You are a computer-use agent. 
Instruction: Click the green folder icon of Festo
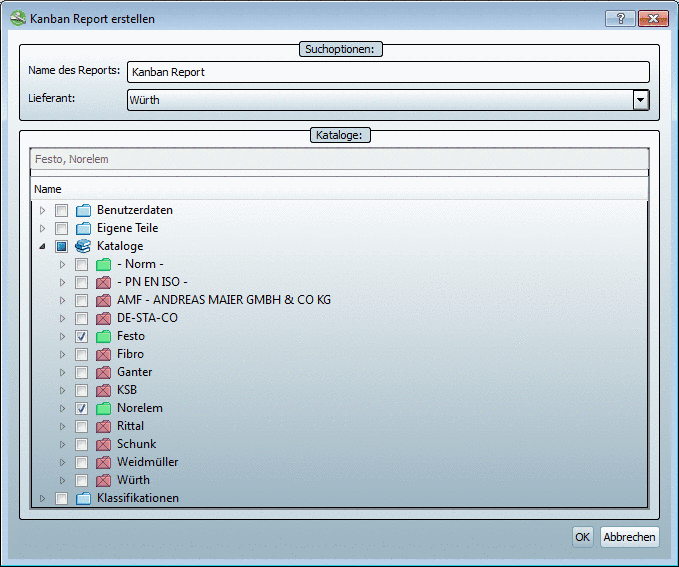(x=103, y=336)
